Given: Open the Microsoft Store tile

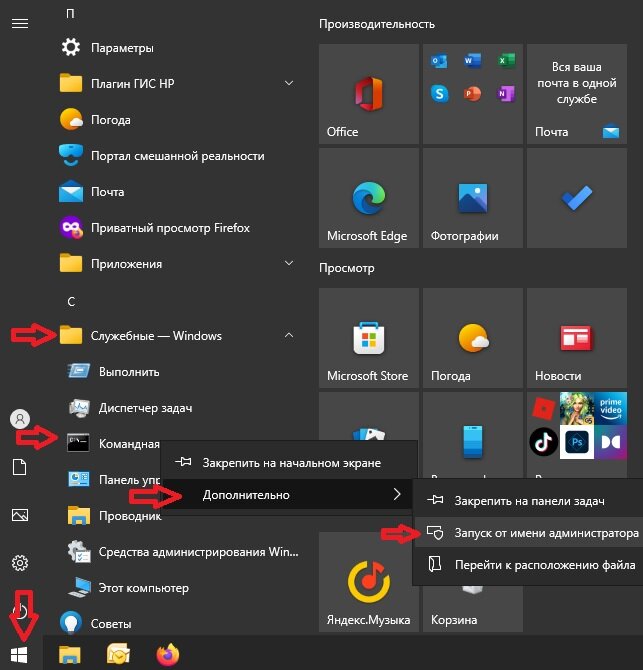Looking at the screenshot, I should coord(369,338).
